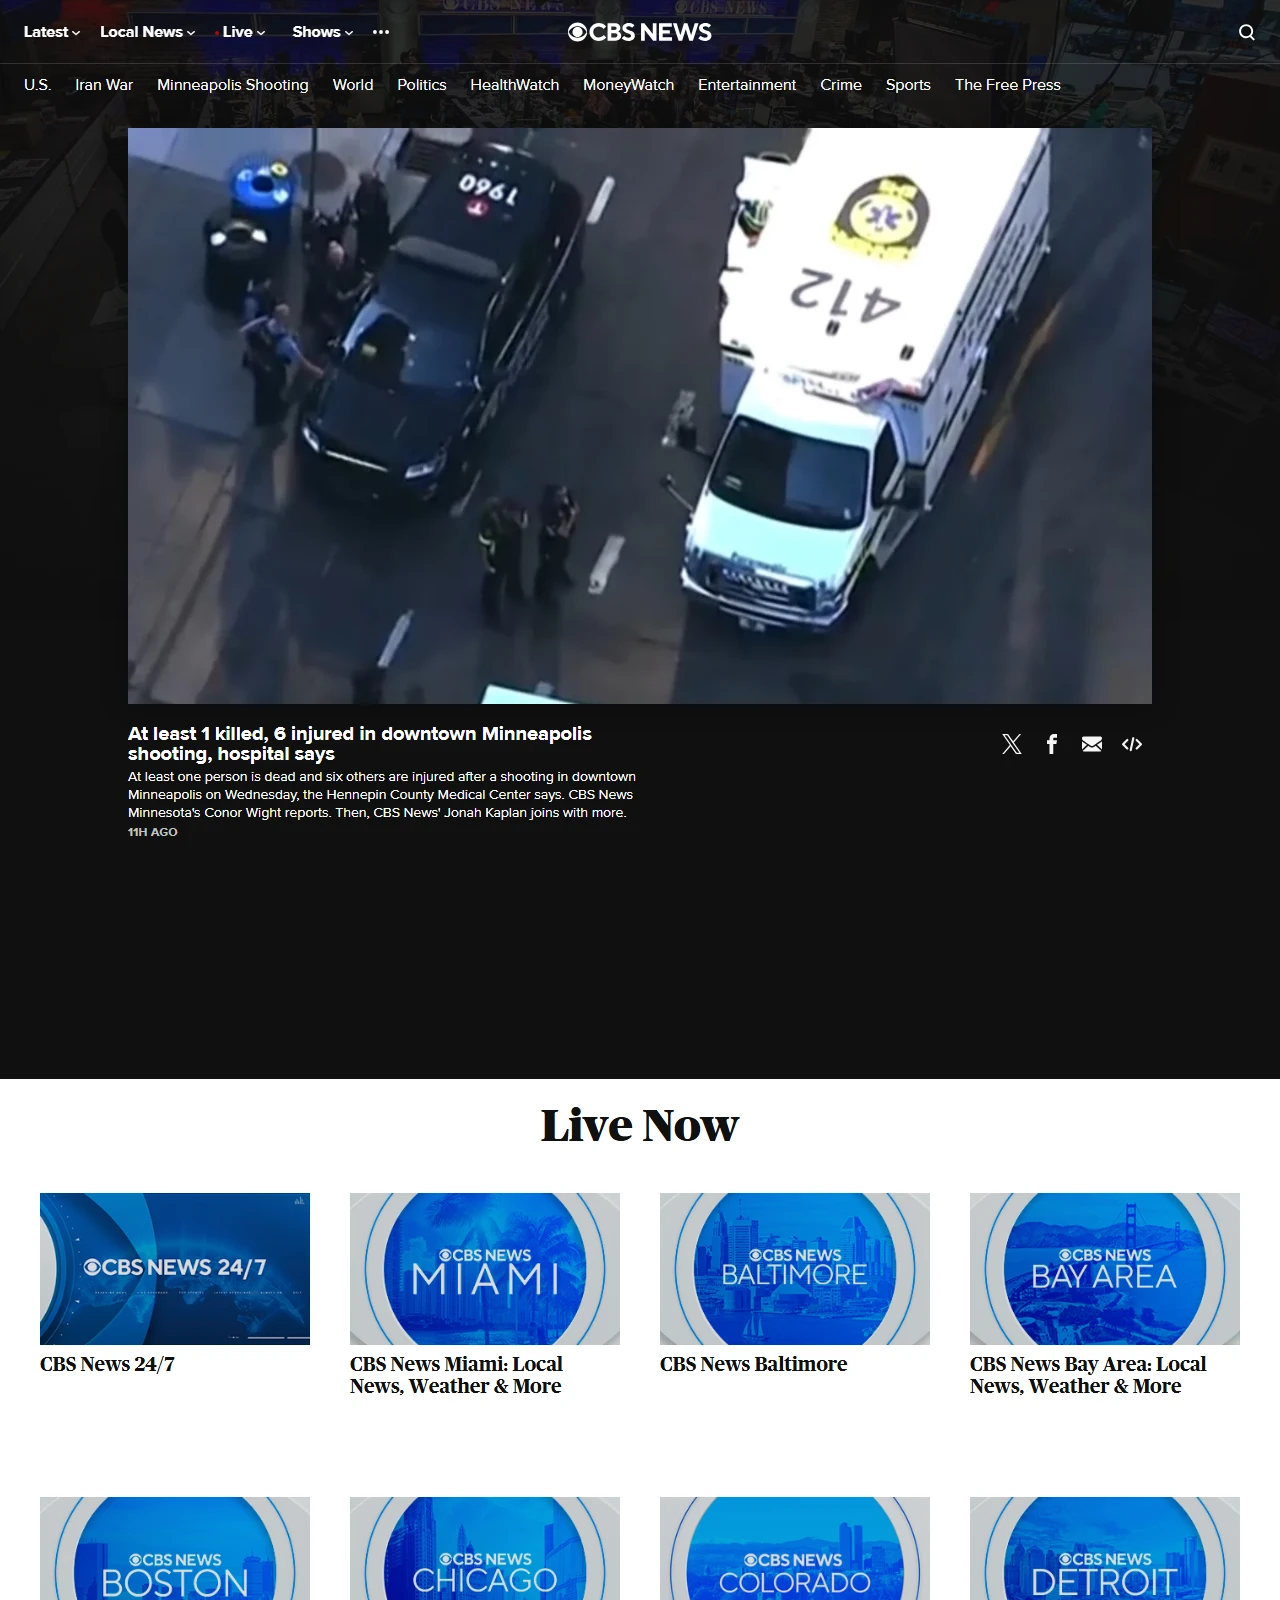Play the Minneapolis shooting video
1280x1600 pixels.
[640, 416]
